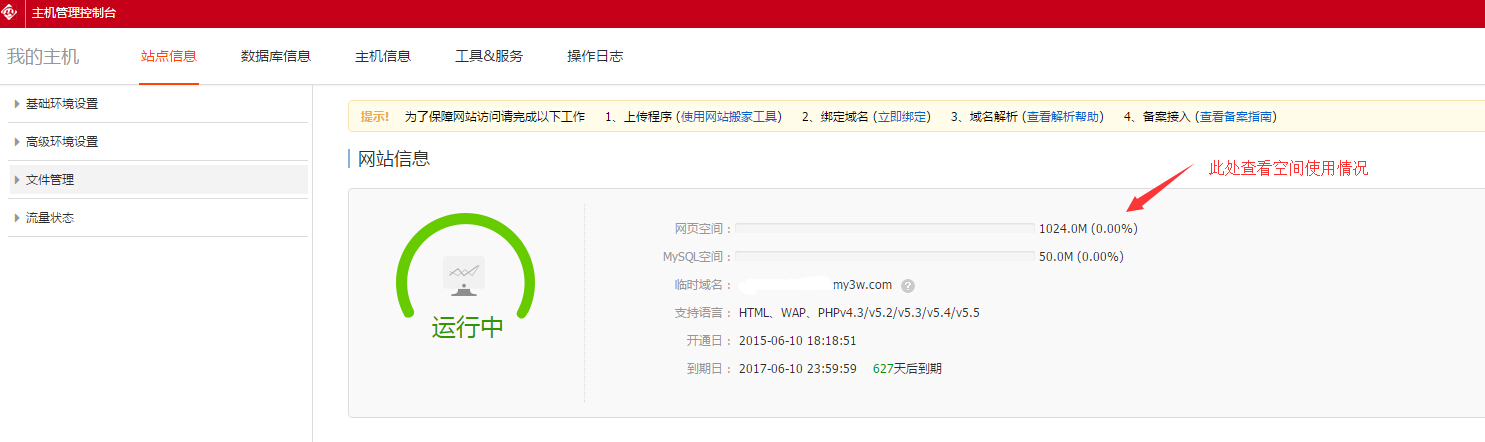Click the 我的主机 heading
The height and width of the screenshot is (442, 1485).
tap(43, 57)
